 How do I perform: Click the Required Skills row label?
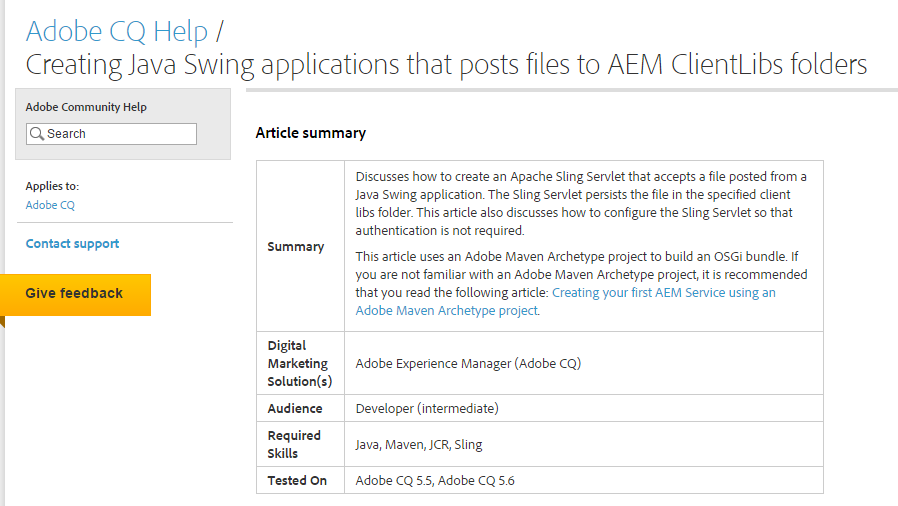tap(294, 444)
